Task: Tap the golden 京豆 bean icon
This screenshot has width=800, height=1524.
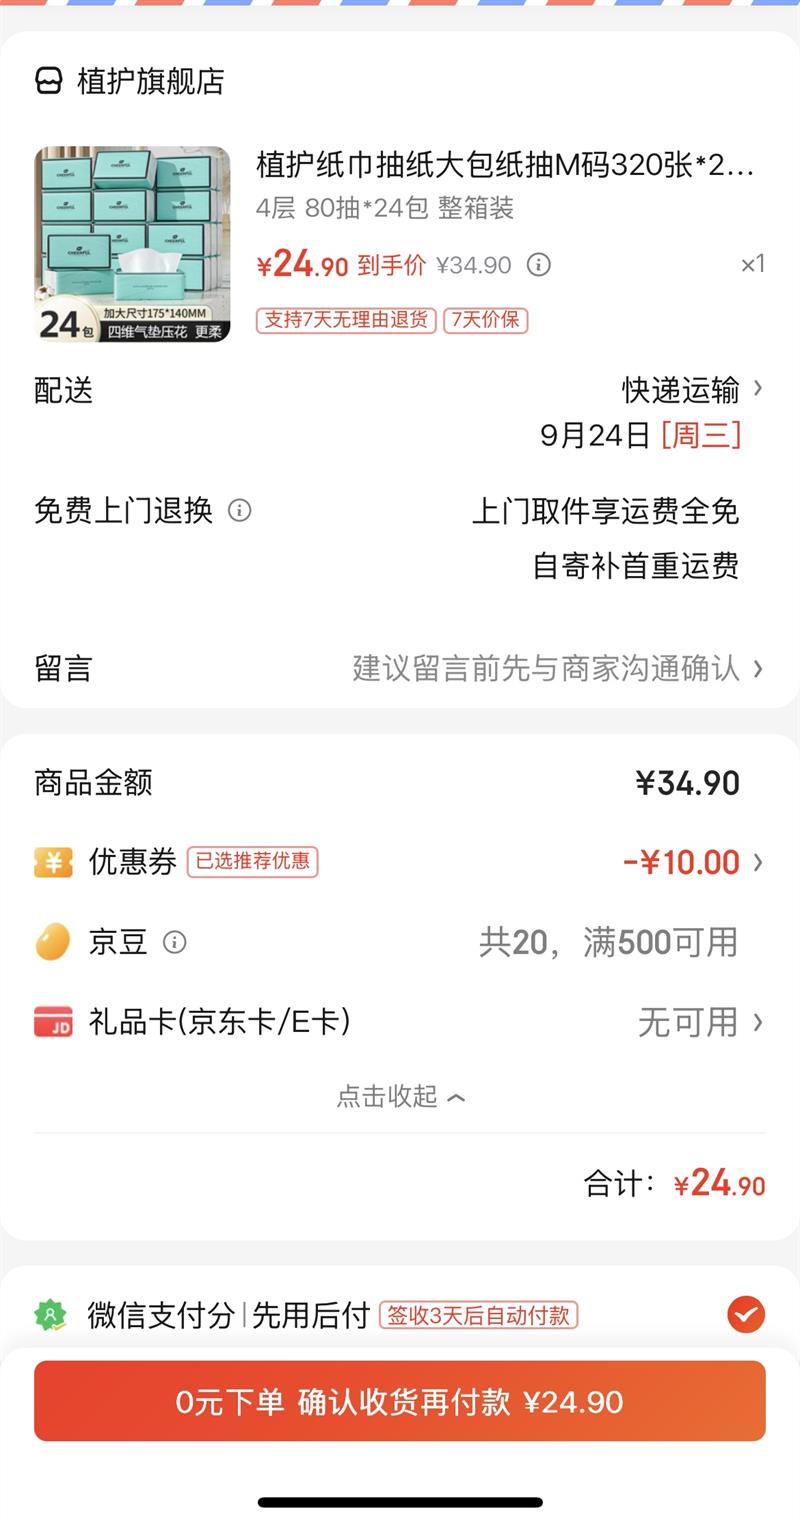Action: click(x=52, y=942)
